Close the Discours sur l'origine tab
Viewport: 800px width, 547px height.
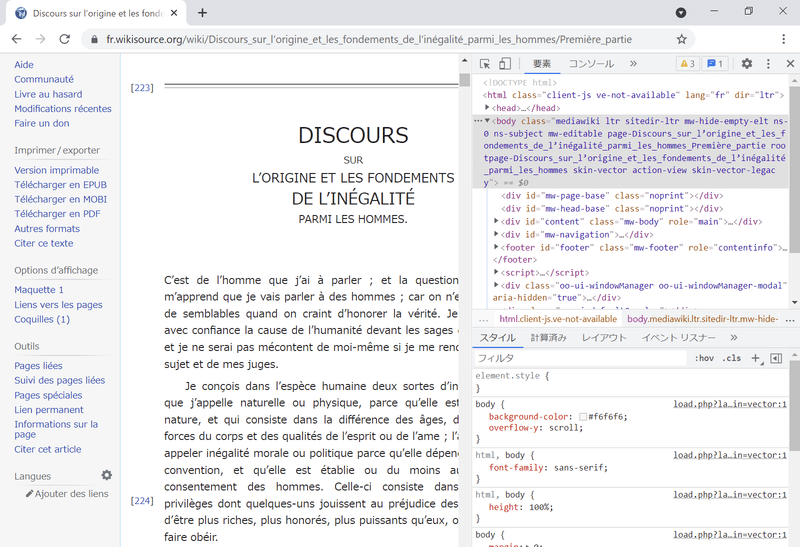point(174,13)
